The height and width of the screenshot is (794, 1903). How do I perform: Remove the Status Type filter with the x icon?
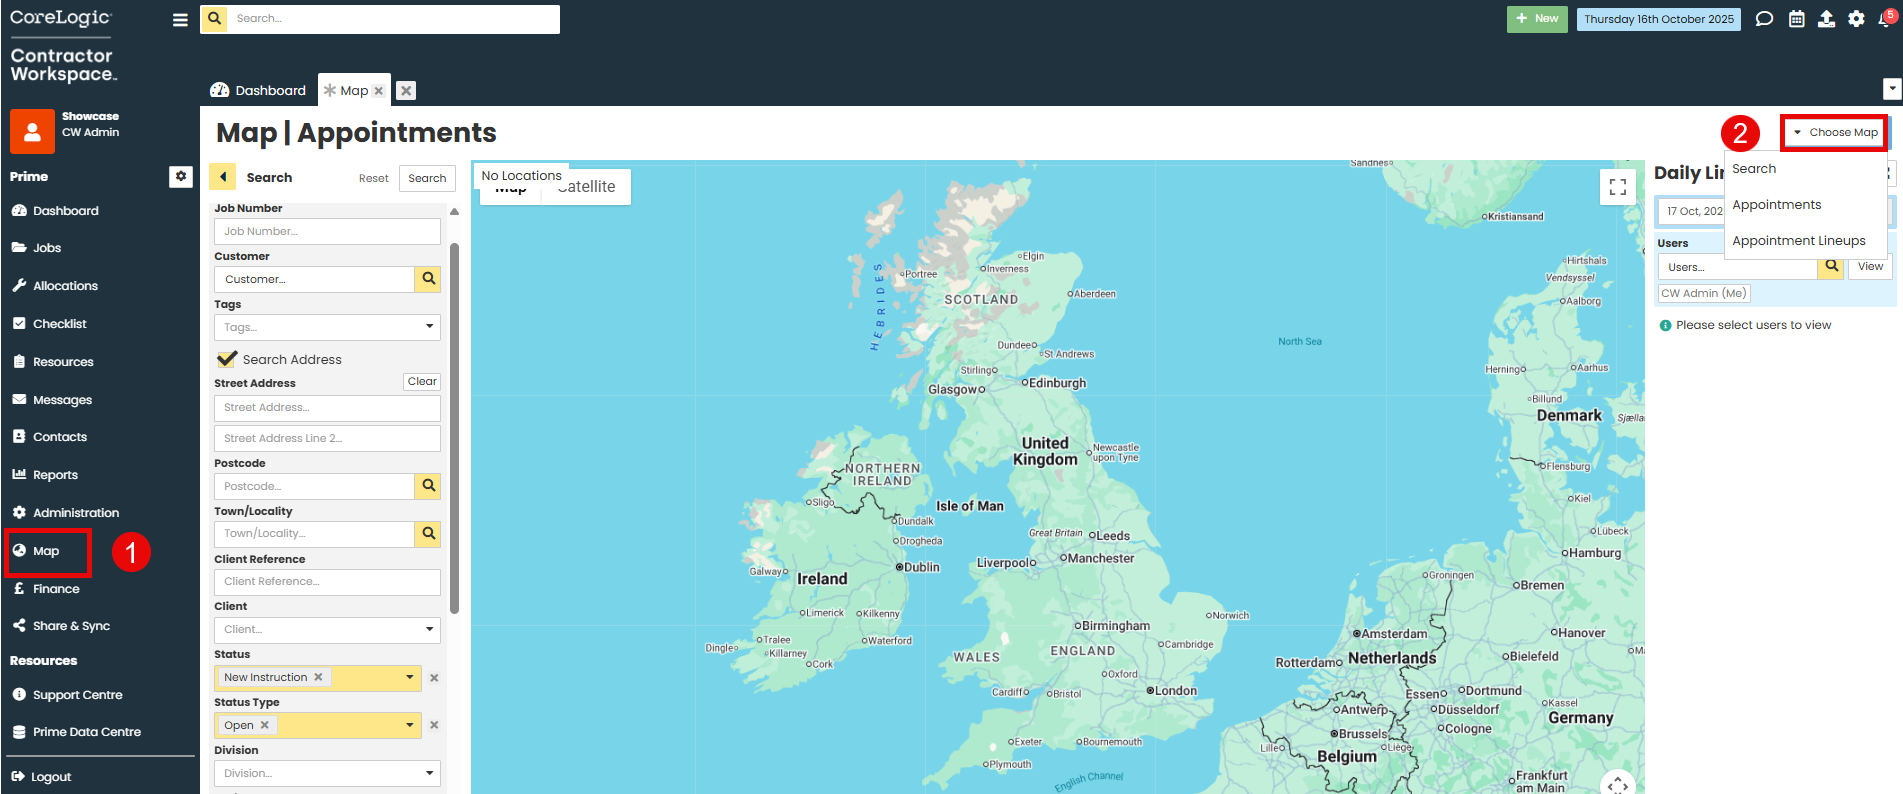click(434, 725)
